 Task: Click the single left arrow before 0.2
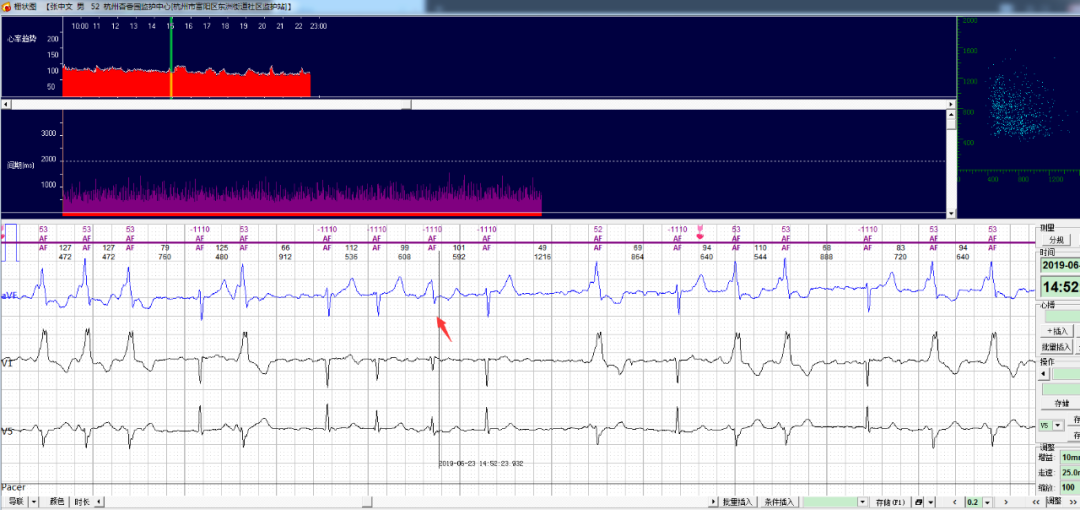[954, 502]
